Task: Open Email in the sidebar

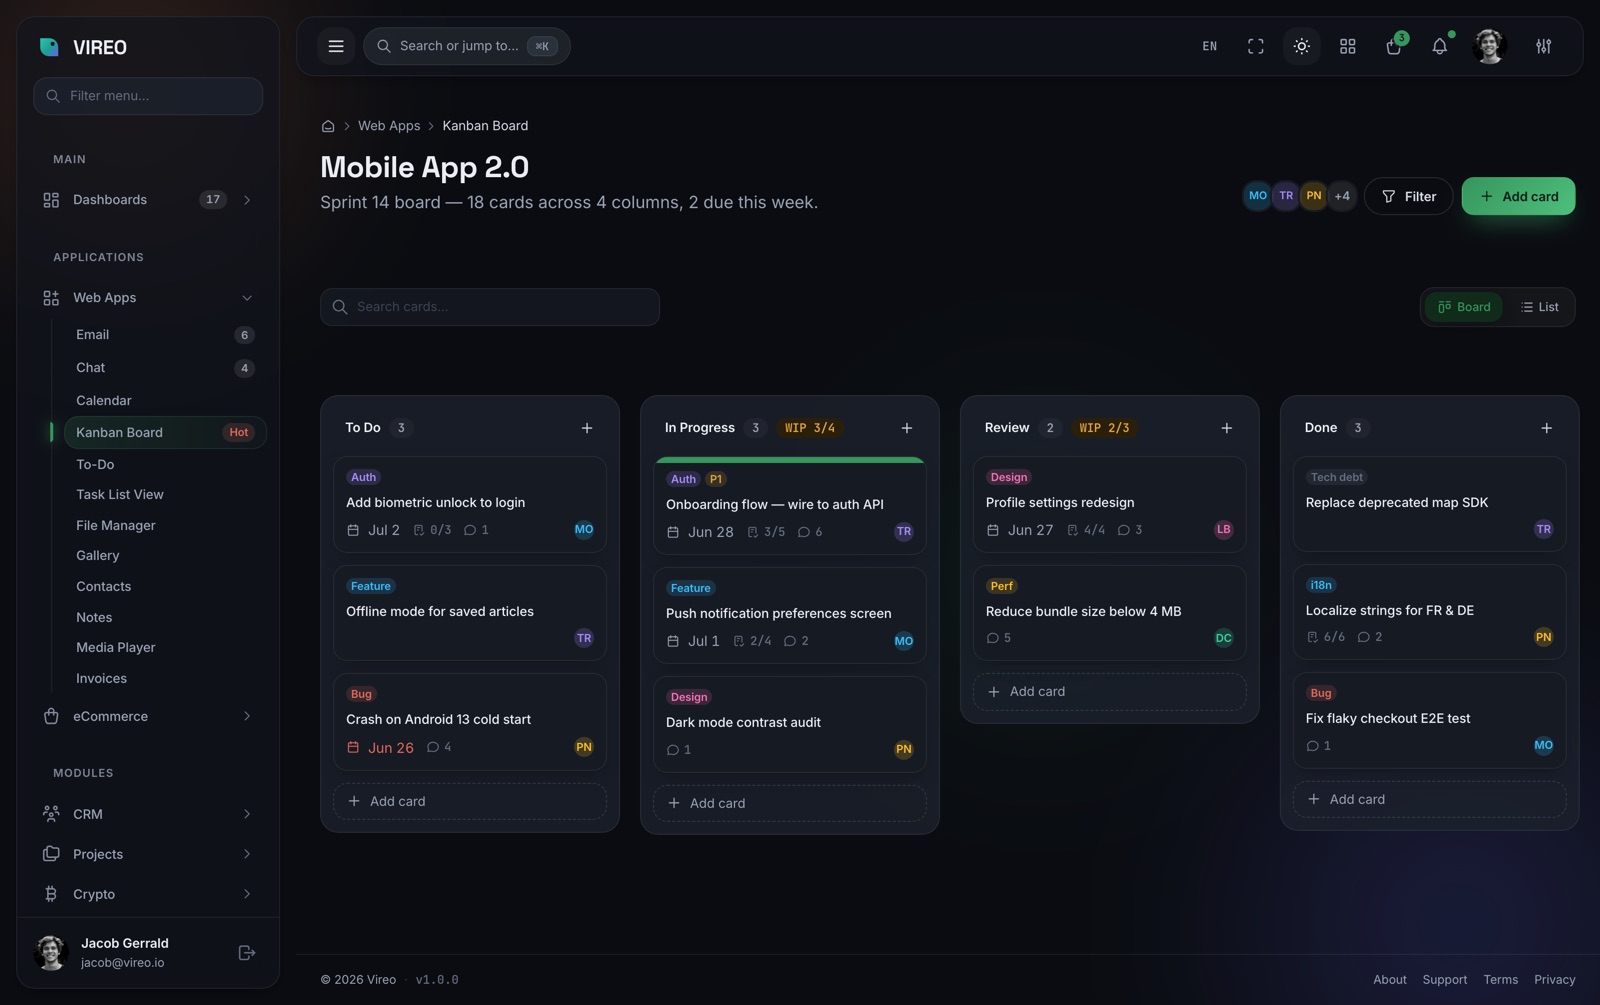Action: pyautogui.click(x=165, y=335)
